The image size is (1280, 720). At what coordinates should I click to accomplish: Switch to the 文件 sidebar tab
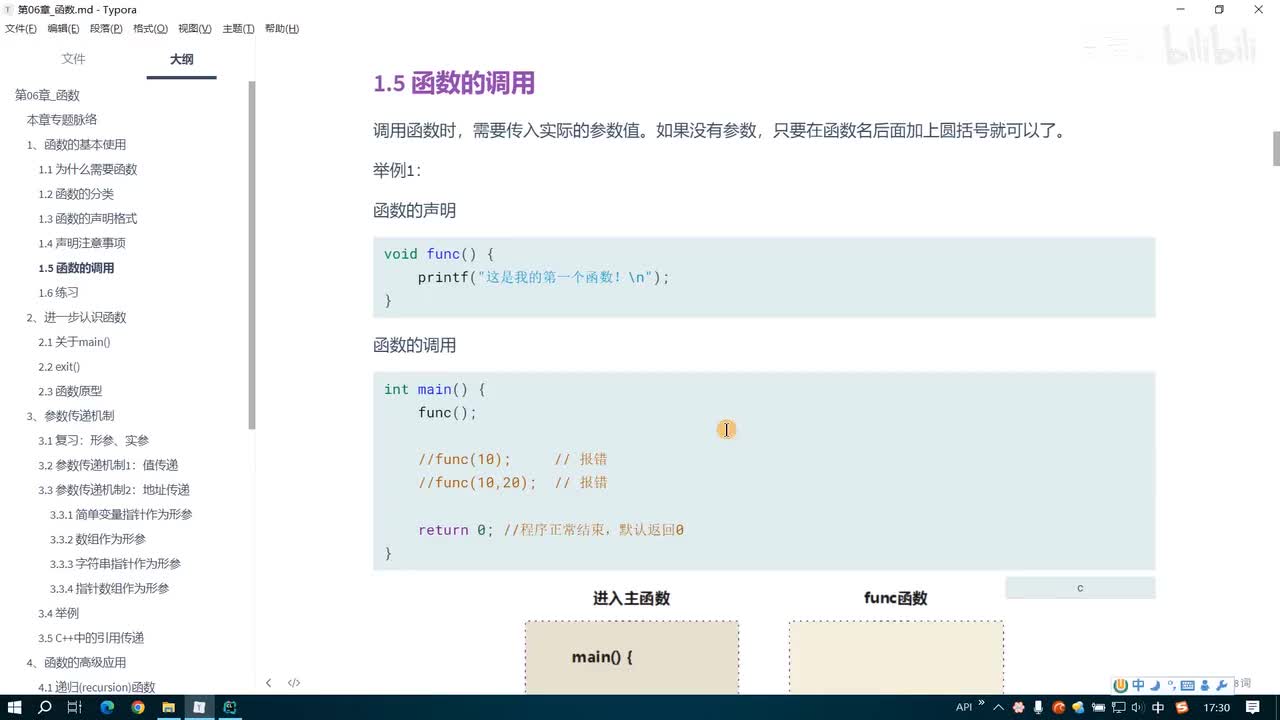[x=73, y=59]
